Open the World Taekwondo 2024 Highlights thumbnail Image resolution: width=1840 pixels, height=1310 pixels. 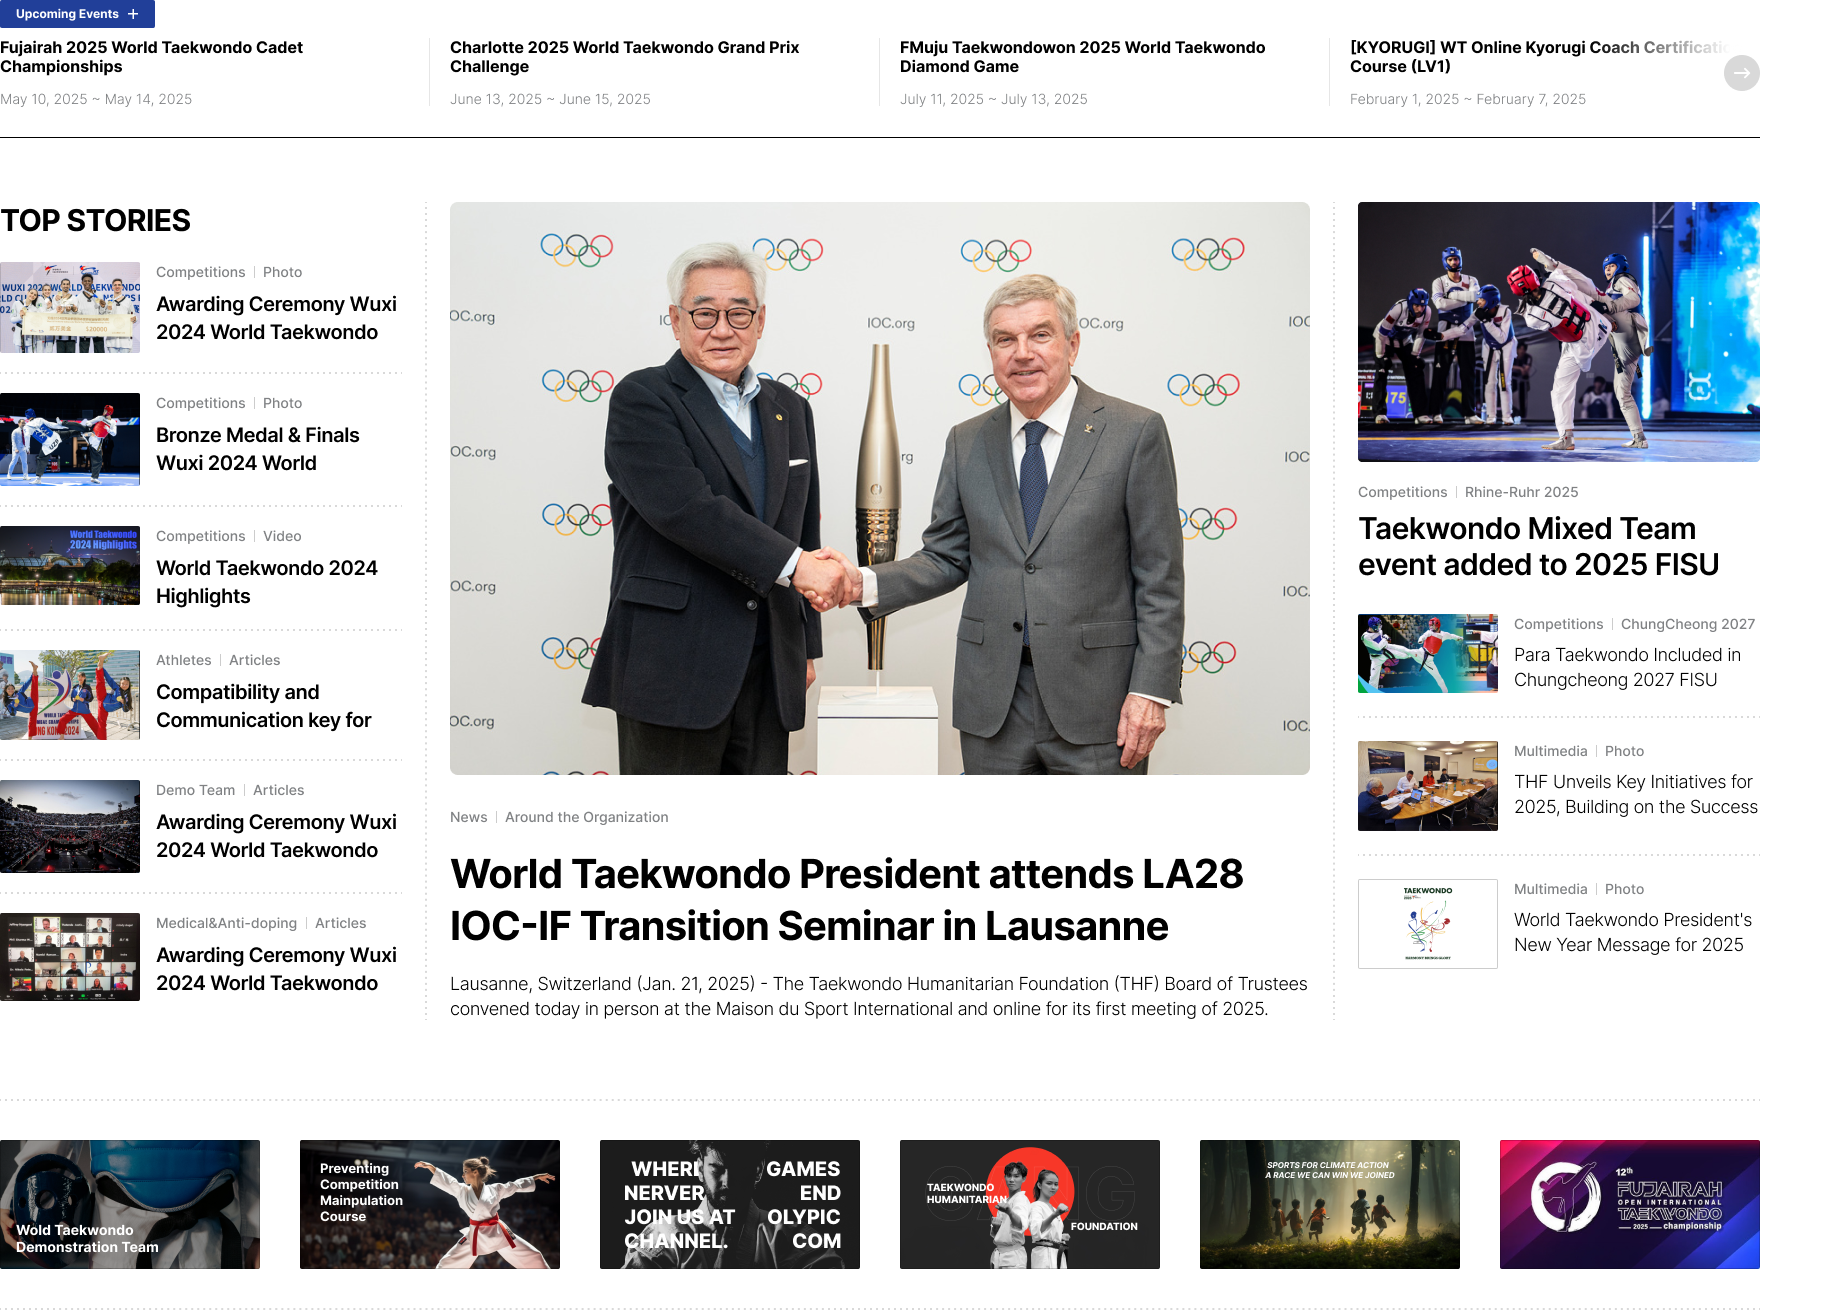pyautogui.click(x=70, y=565)
